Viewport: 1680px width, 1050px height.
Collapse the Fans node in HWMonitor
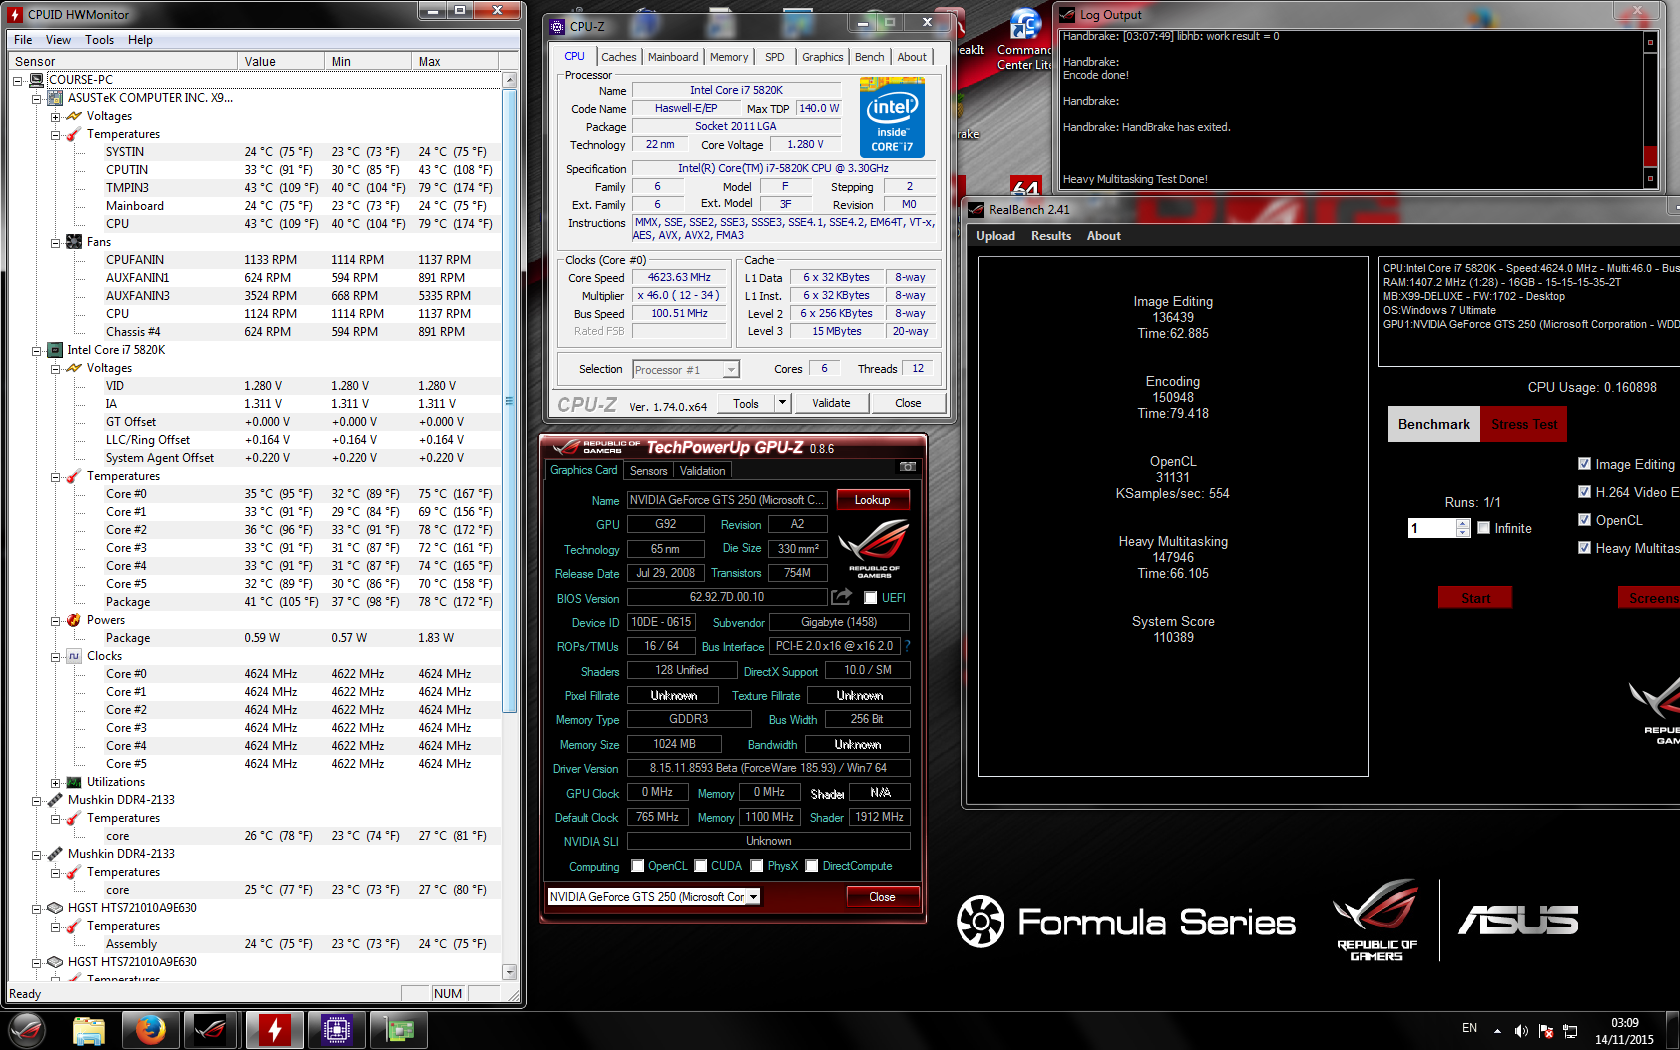56,242
